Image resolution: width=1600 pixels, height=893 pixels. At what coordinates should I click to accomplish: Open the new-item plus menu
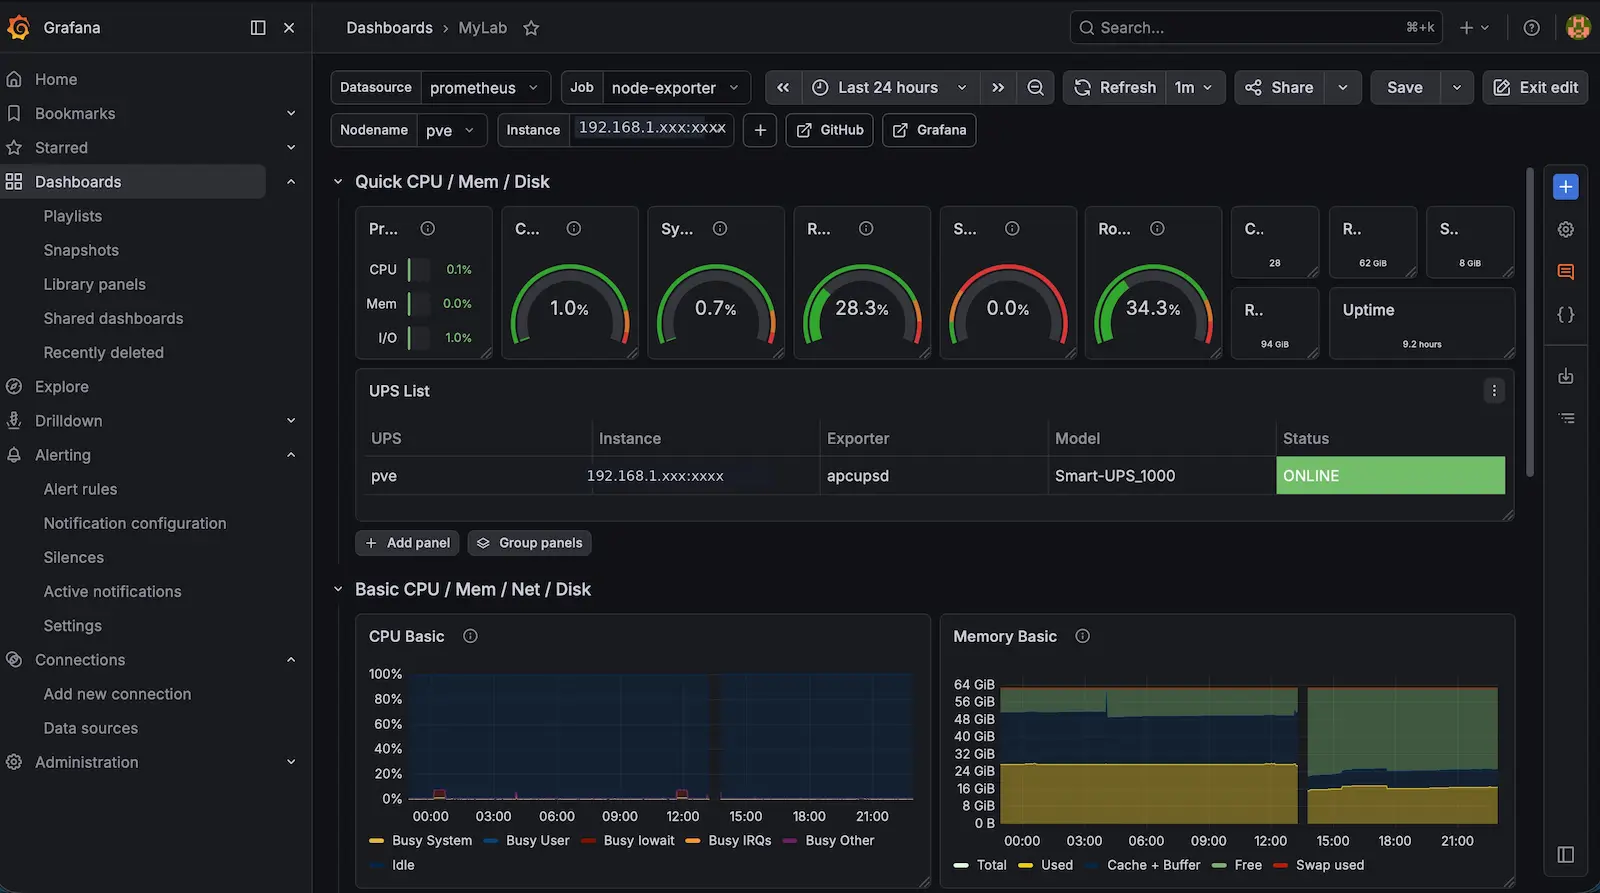[1475, 28]
